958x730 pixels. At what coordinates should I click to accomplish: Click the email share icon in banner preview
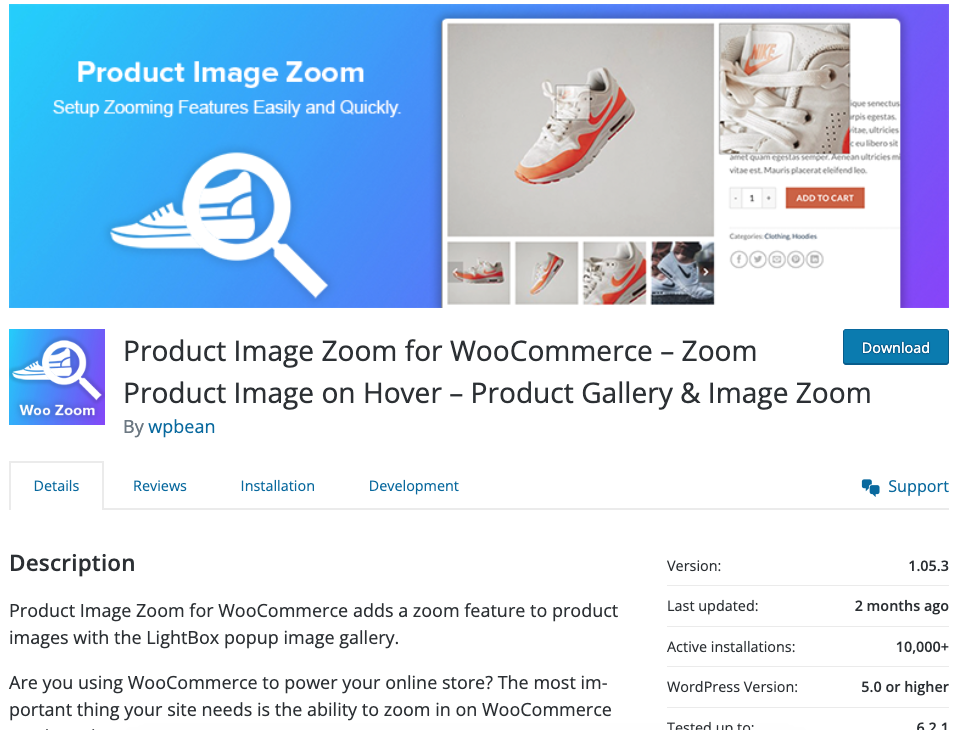(777, 260)
